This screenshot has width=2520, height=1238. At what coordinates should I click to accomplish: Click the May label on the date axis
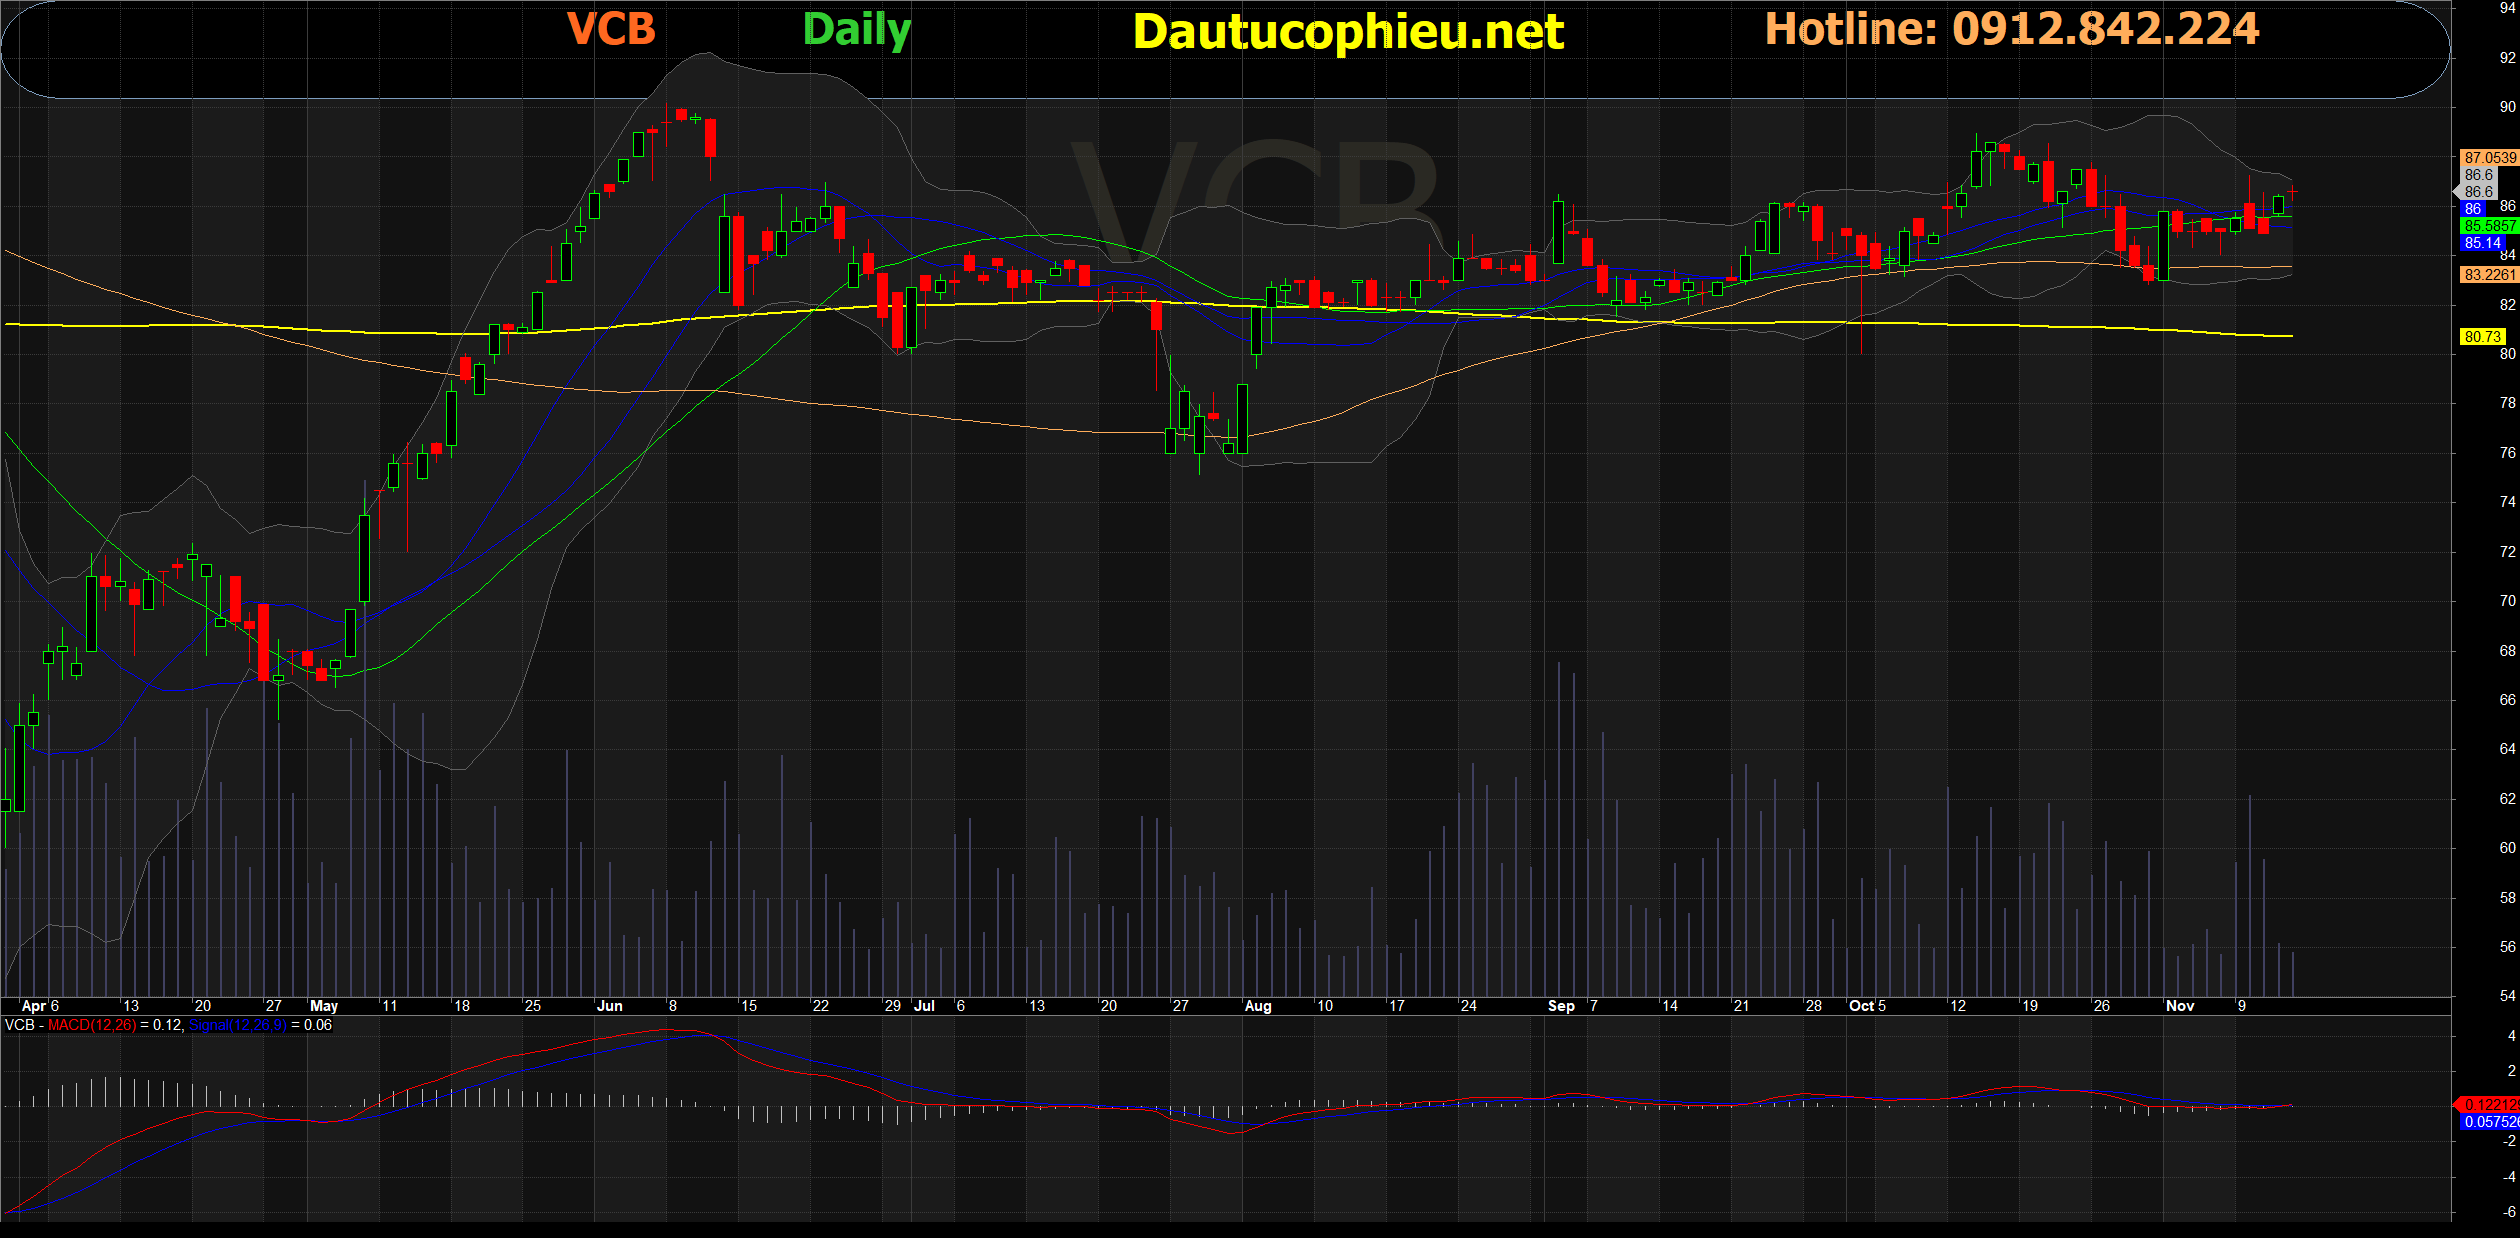click(324, 1006)
